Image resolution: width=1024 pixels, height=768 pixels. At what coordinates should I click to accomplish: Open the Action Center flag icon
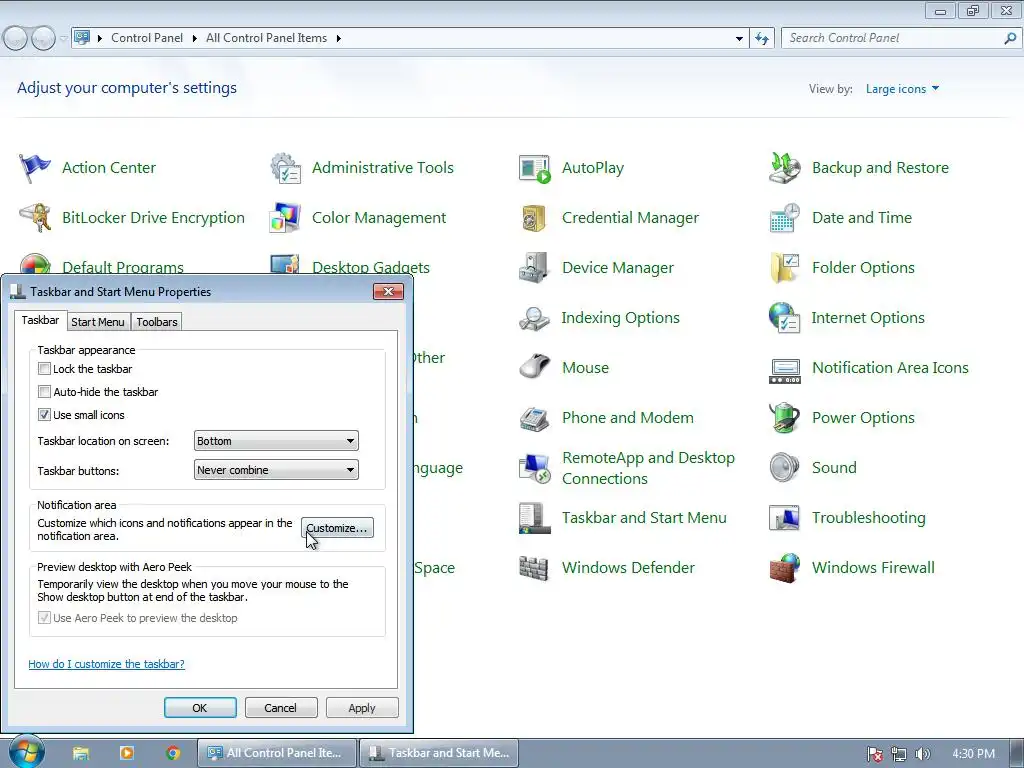35,168
